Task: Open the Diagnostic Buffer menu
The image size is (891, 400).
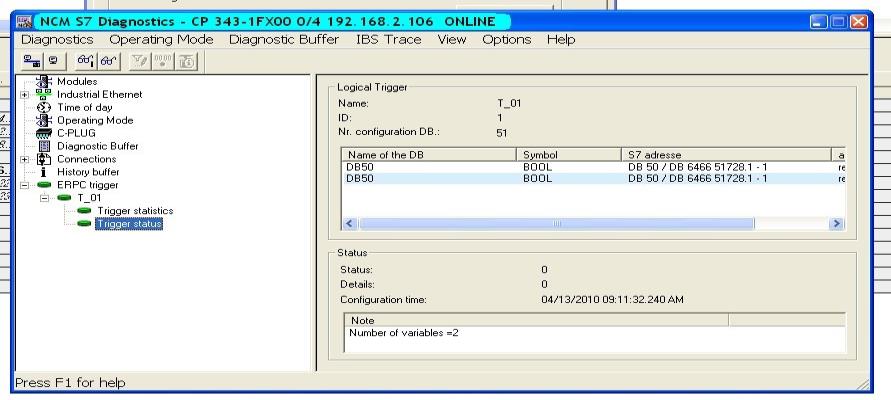Action: (x=284, y=40)
